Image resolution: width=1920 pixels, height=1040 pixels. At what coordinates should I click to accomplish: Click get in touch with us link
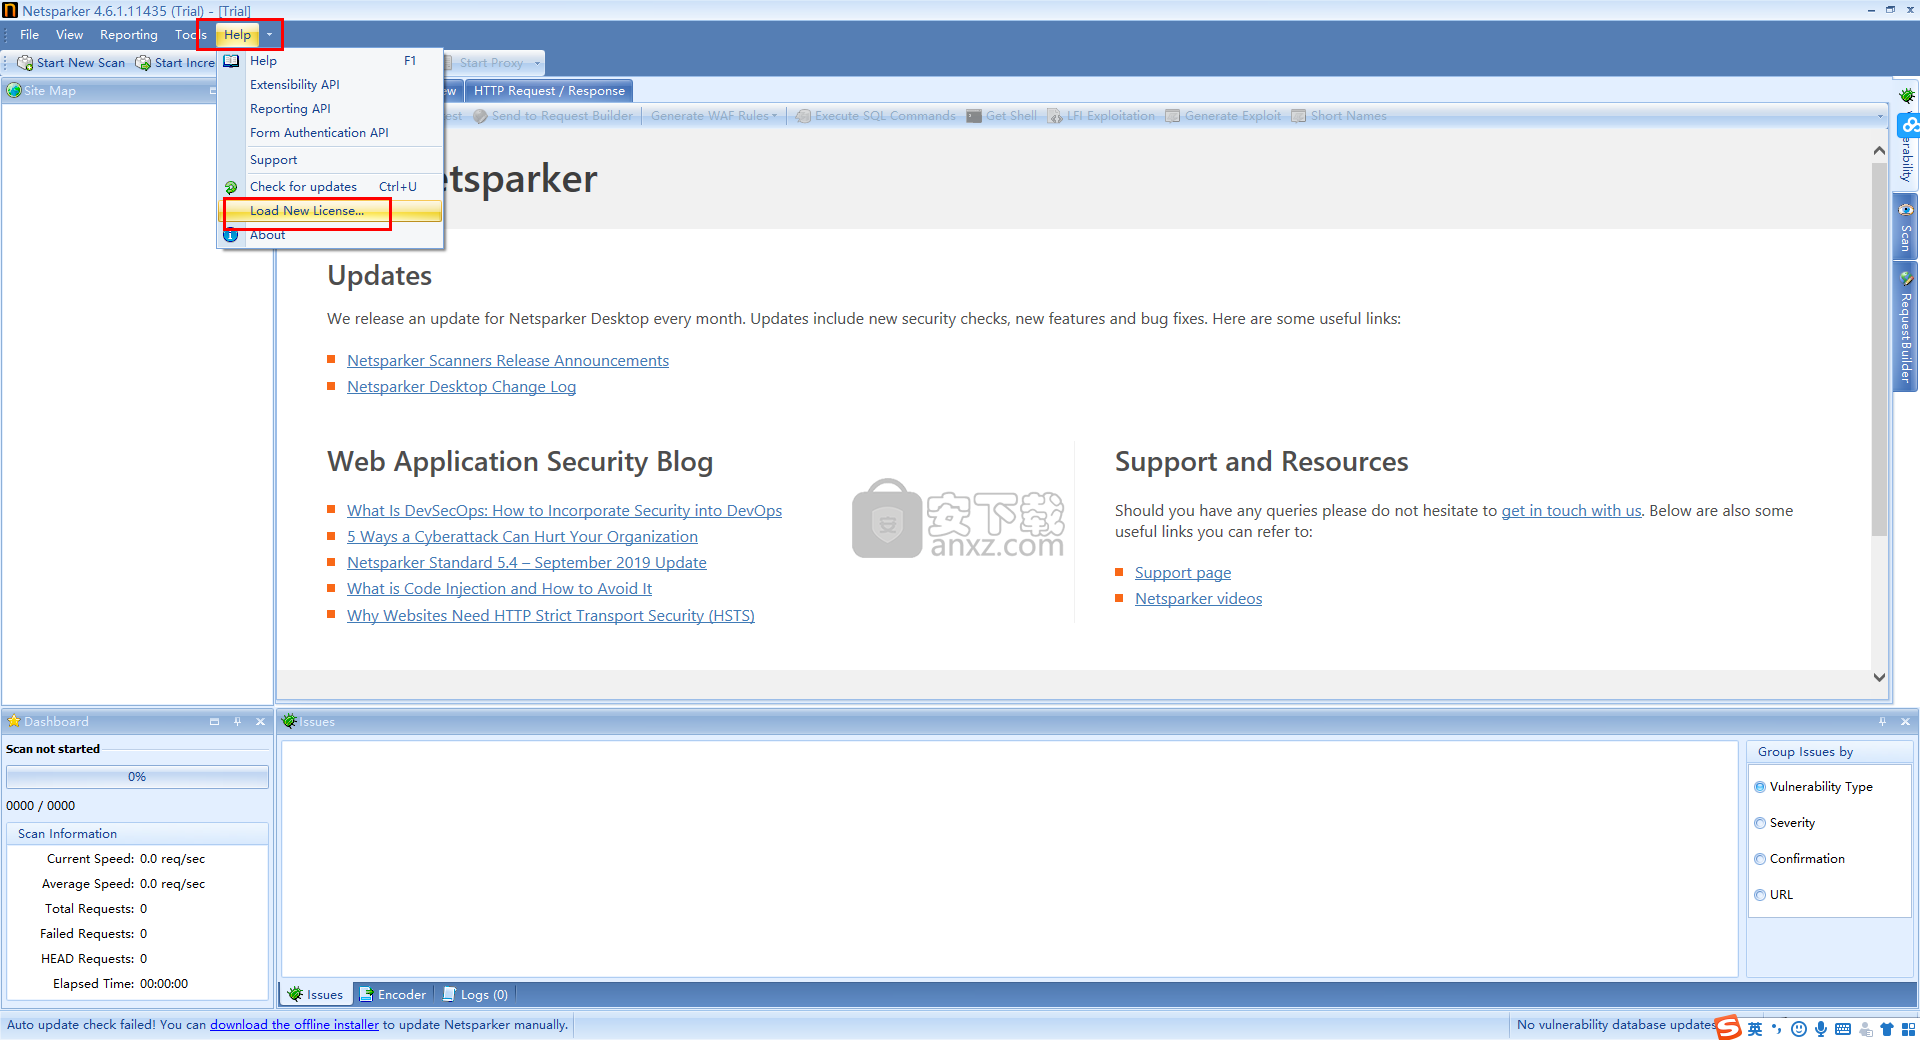pos(1571,511)
